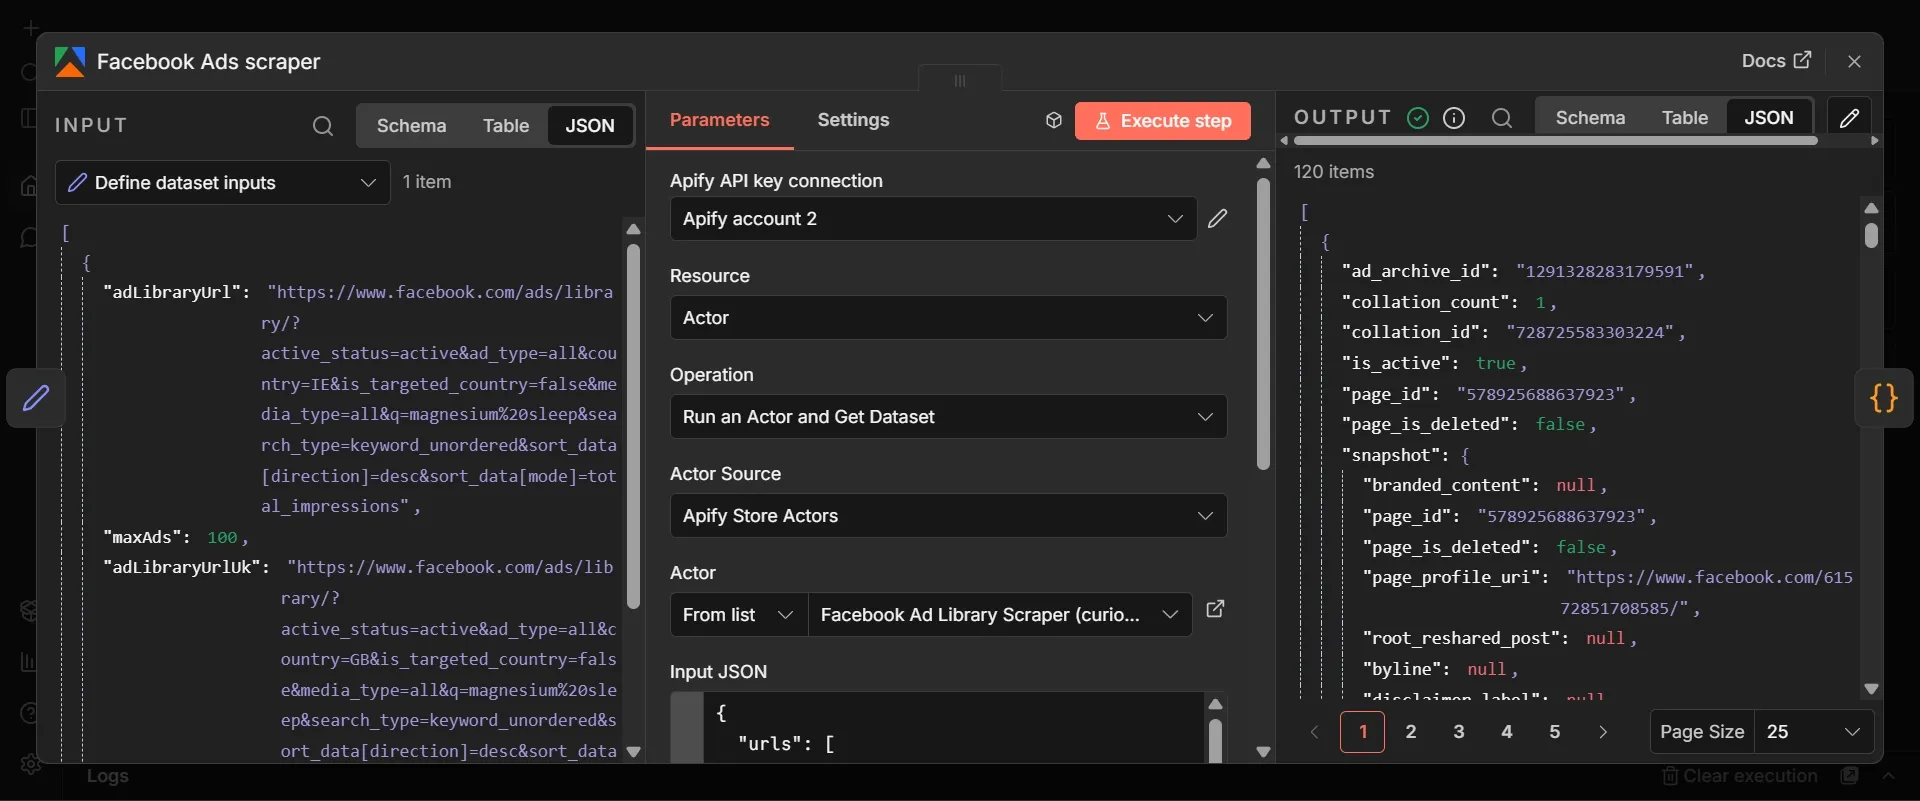Viewport: 1920px width, 801px height.
Task: Click the drag handle at panel top
Action: coord(960,80)
